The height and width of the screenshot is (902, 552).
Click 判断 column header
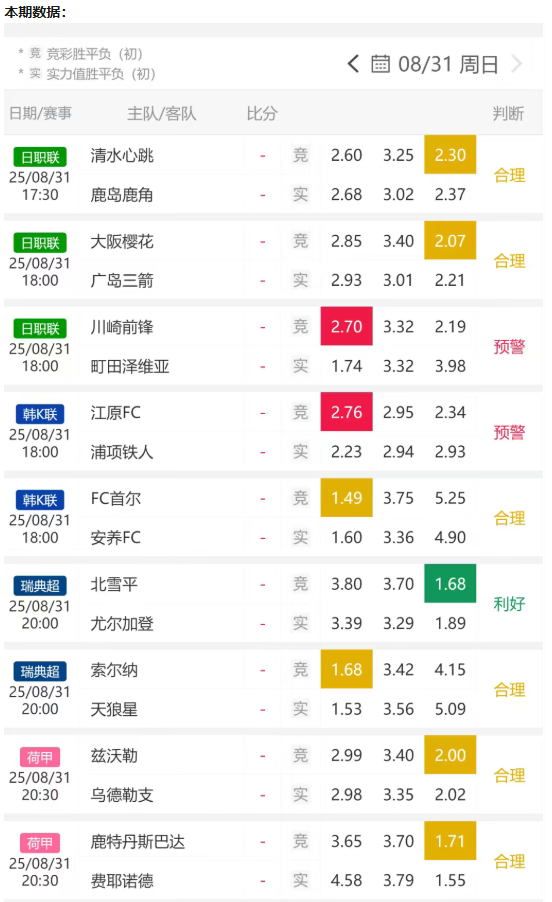(x=508, y=113)
